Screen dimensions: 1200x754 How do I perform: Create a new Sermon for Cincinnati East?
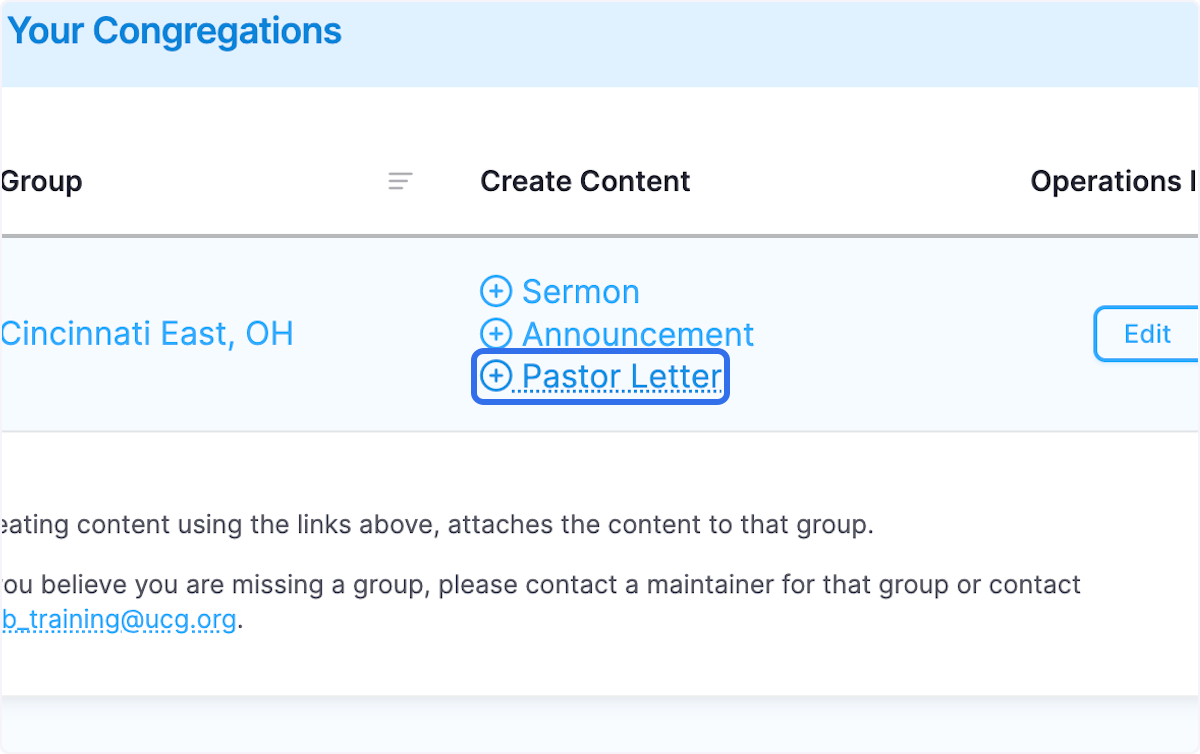click(580, 291)
